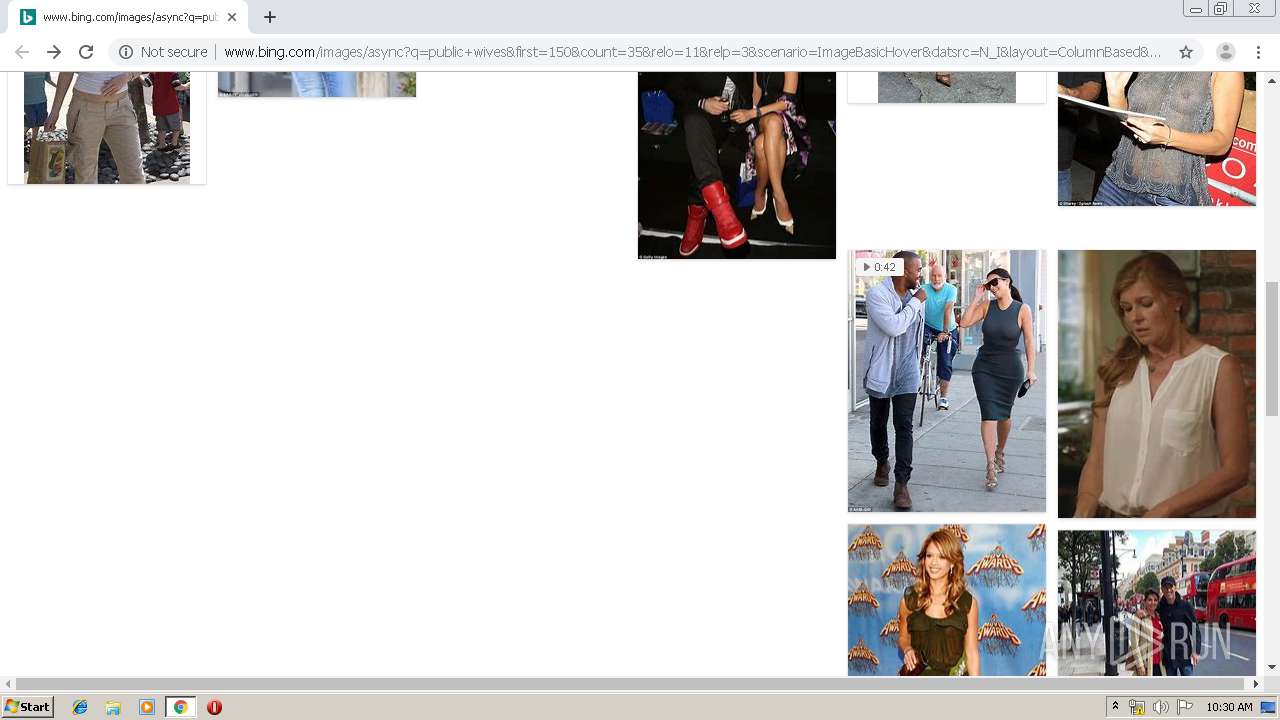This screenshot has width=1280, height=720.
Task: Click the vertical scrollbar up arrow
Action: 1272,79
